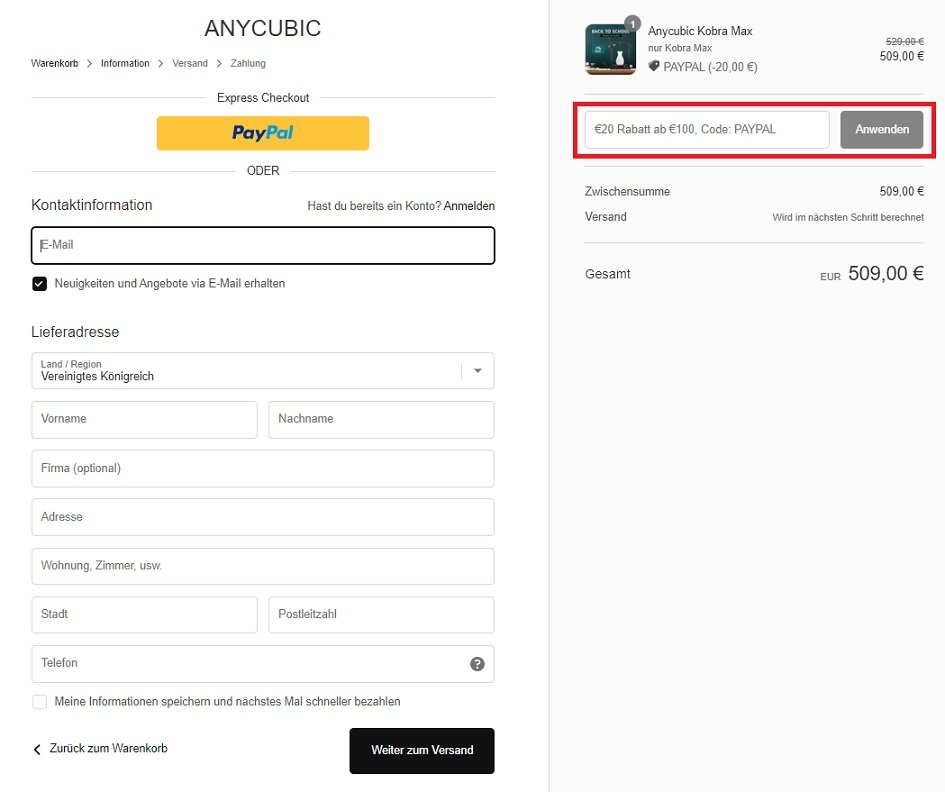The width and height of the screenshot is (945, 792).
Task: Open the Anycubic Kobra Max product thumbnail
Action: click(610, 49)
